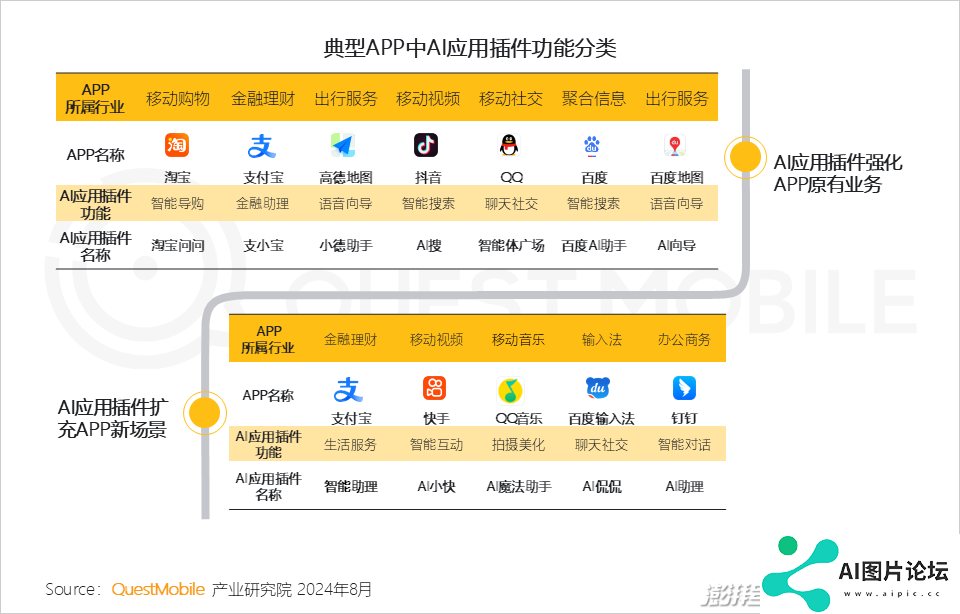Image resolution: width=960 pixels, height=614 pixels.
Task: Click the 淘宝问问 plugin name
Action: (x=178, y=245)
